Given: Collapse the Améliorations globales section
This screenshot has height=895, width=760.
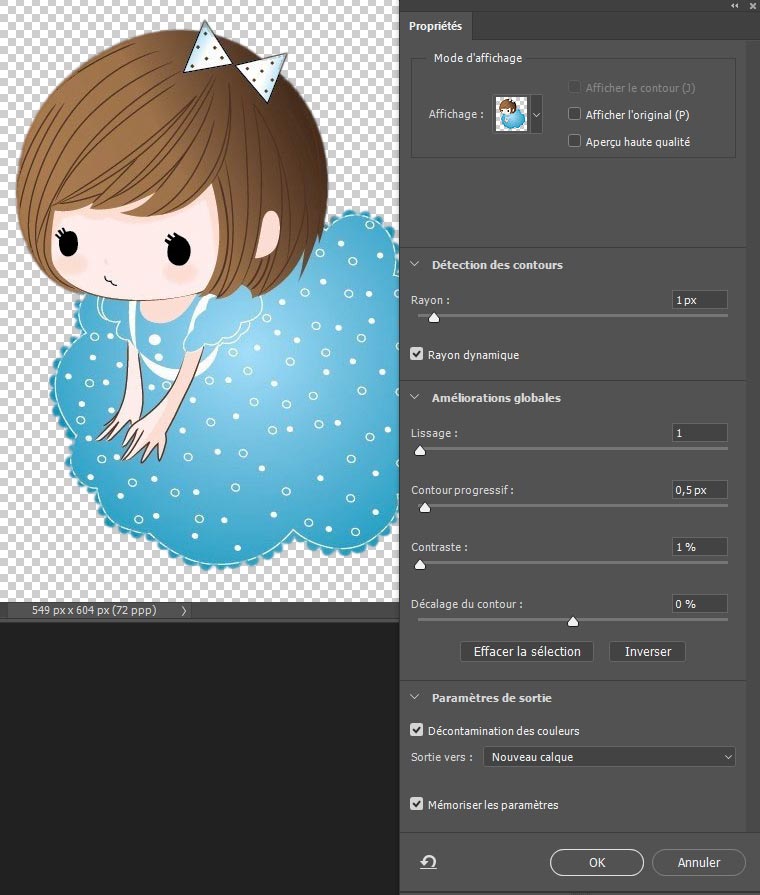Looking at the screenshot, I should pos(416,398).
